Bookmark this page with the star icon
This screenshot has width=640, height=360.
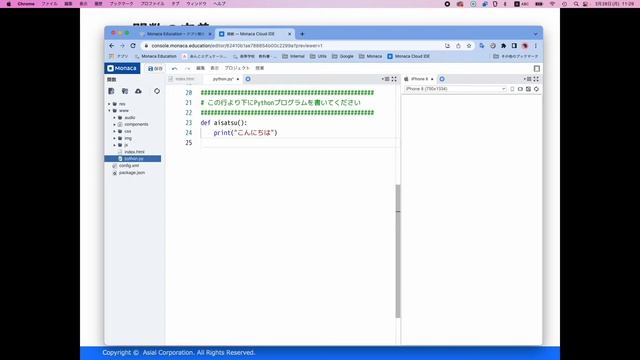469,46
